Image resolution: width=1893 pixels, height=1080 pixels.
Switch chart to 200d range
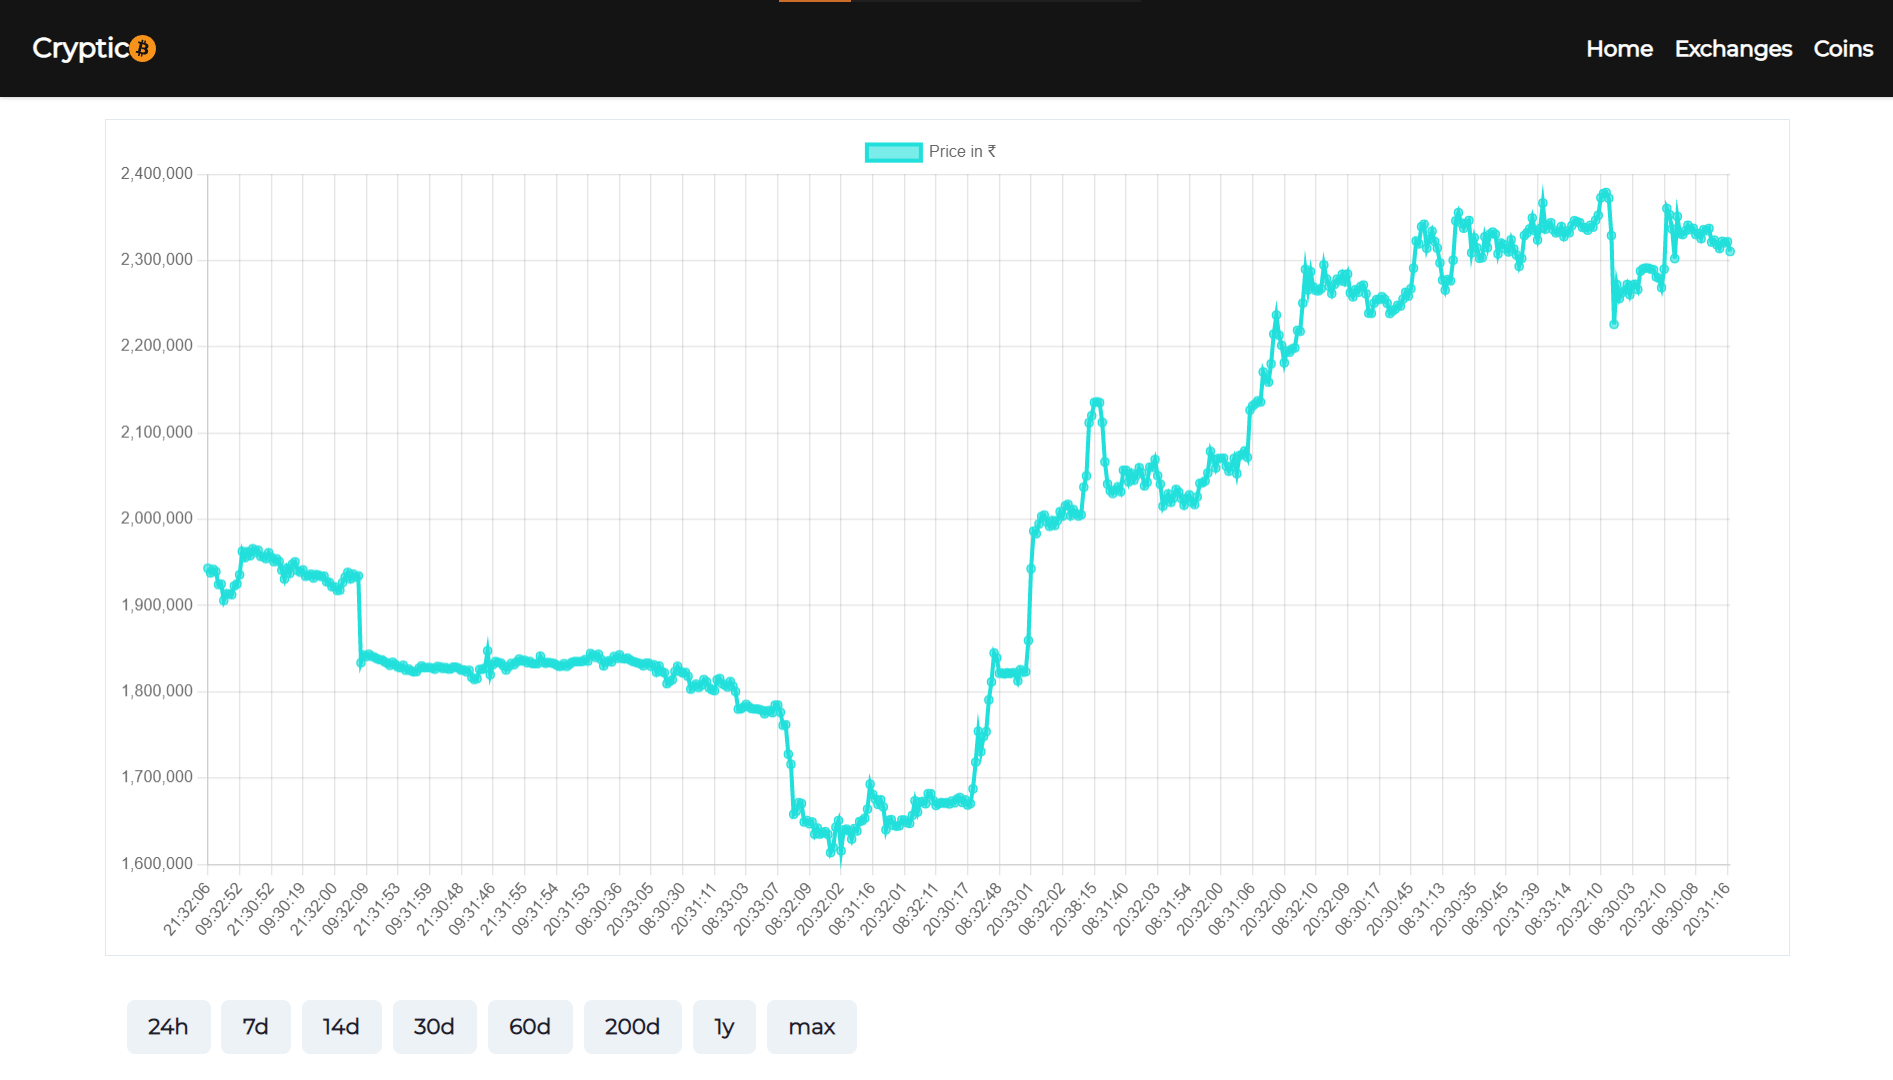click(x=632, y=1027)
